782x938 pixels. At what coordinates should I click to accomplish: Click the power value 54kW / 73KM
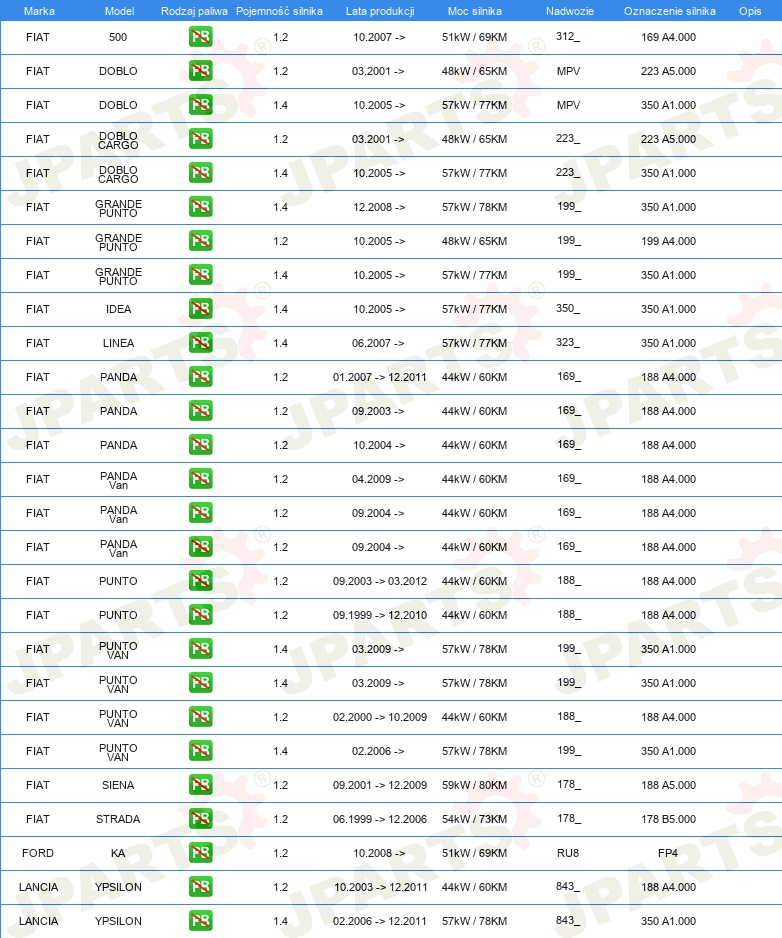pos(474,819)
